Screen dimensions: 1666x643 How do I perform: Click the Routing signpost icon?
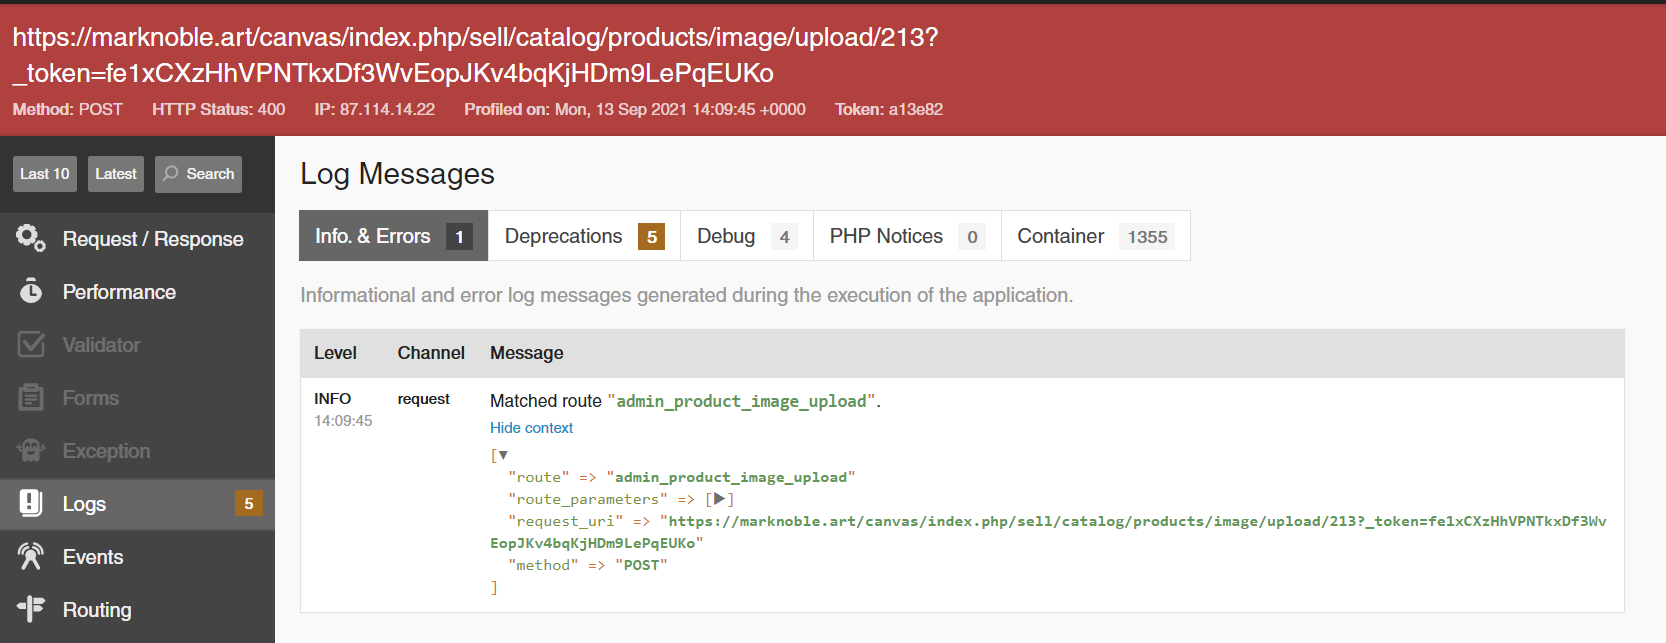pos(31,609)
